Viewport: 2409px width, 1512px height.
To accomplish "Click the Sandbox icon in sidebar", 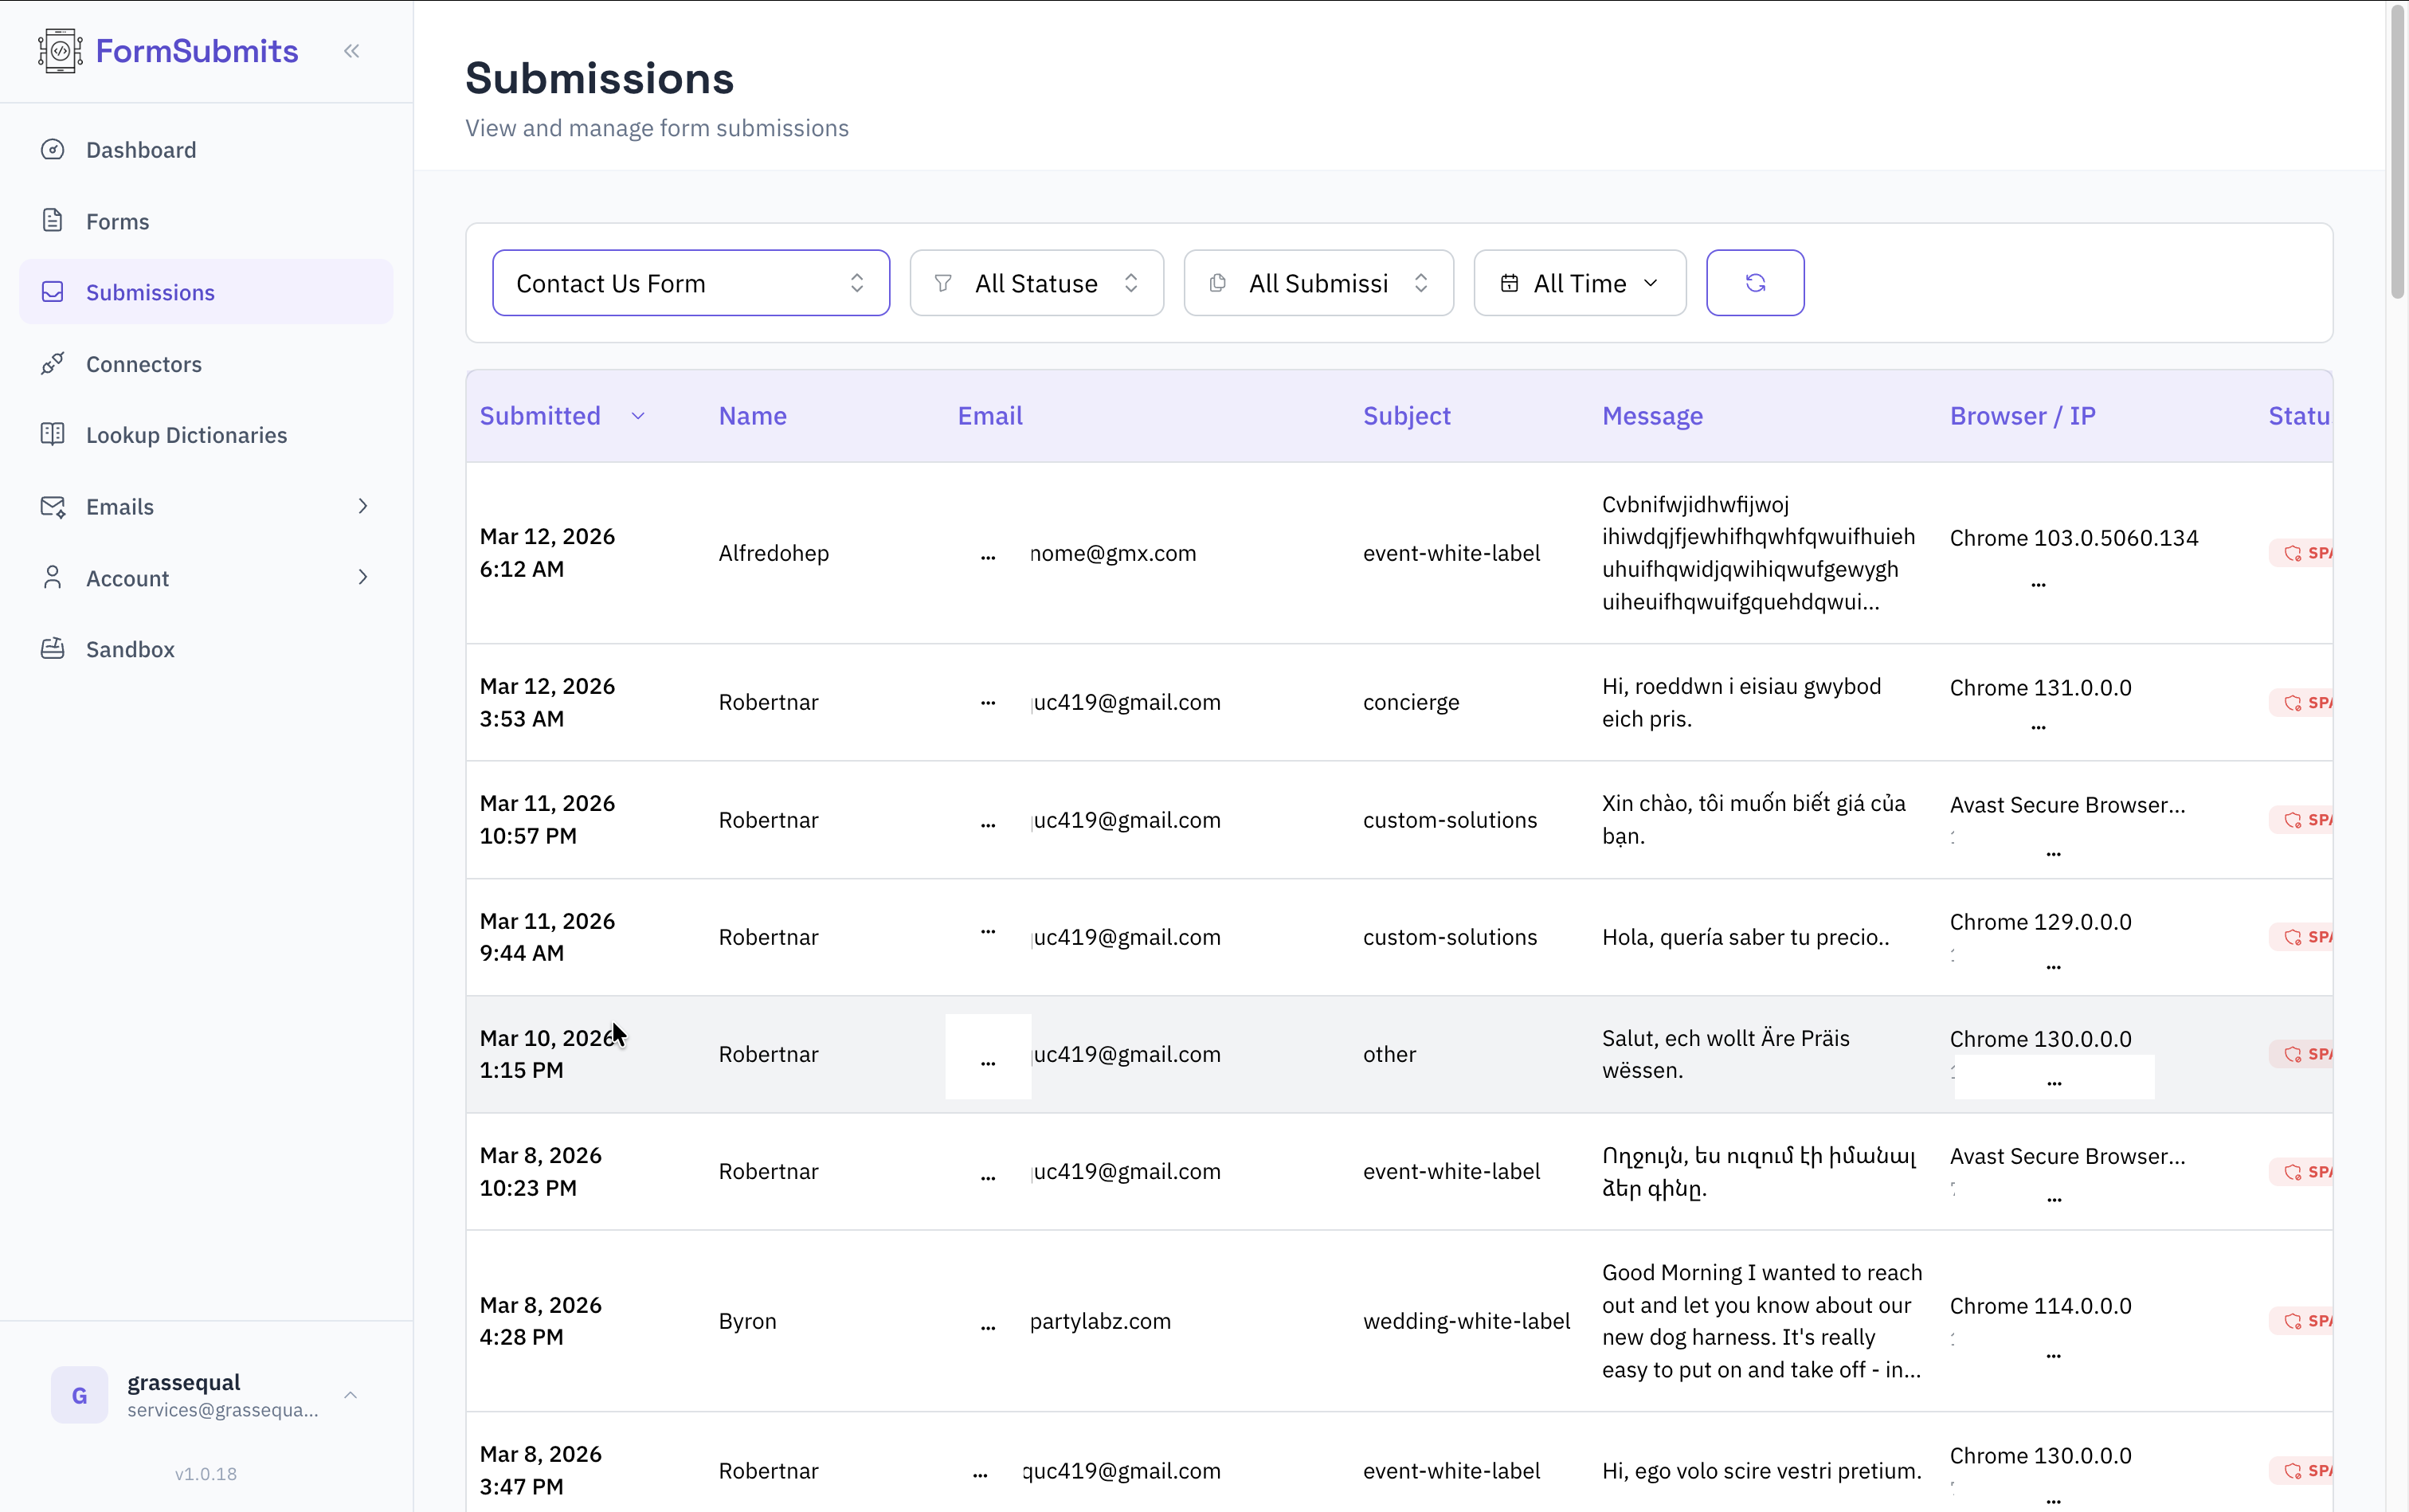I will (53, 649).
